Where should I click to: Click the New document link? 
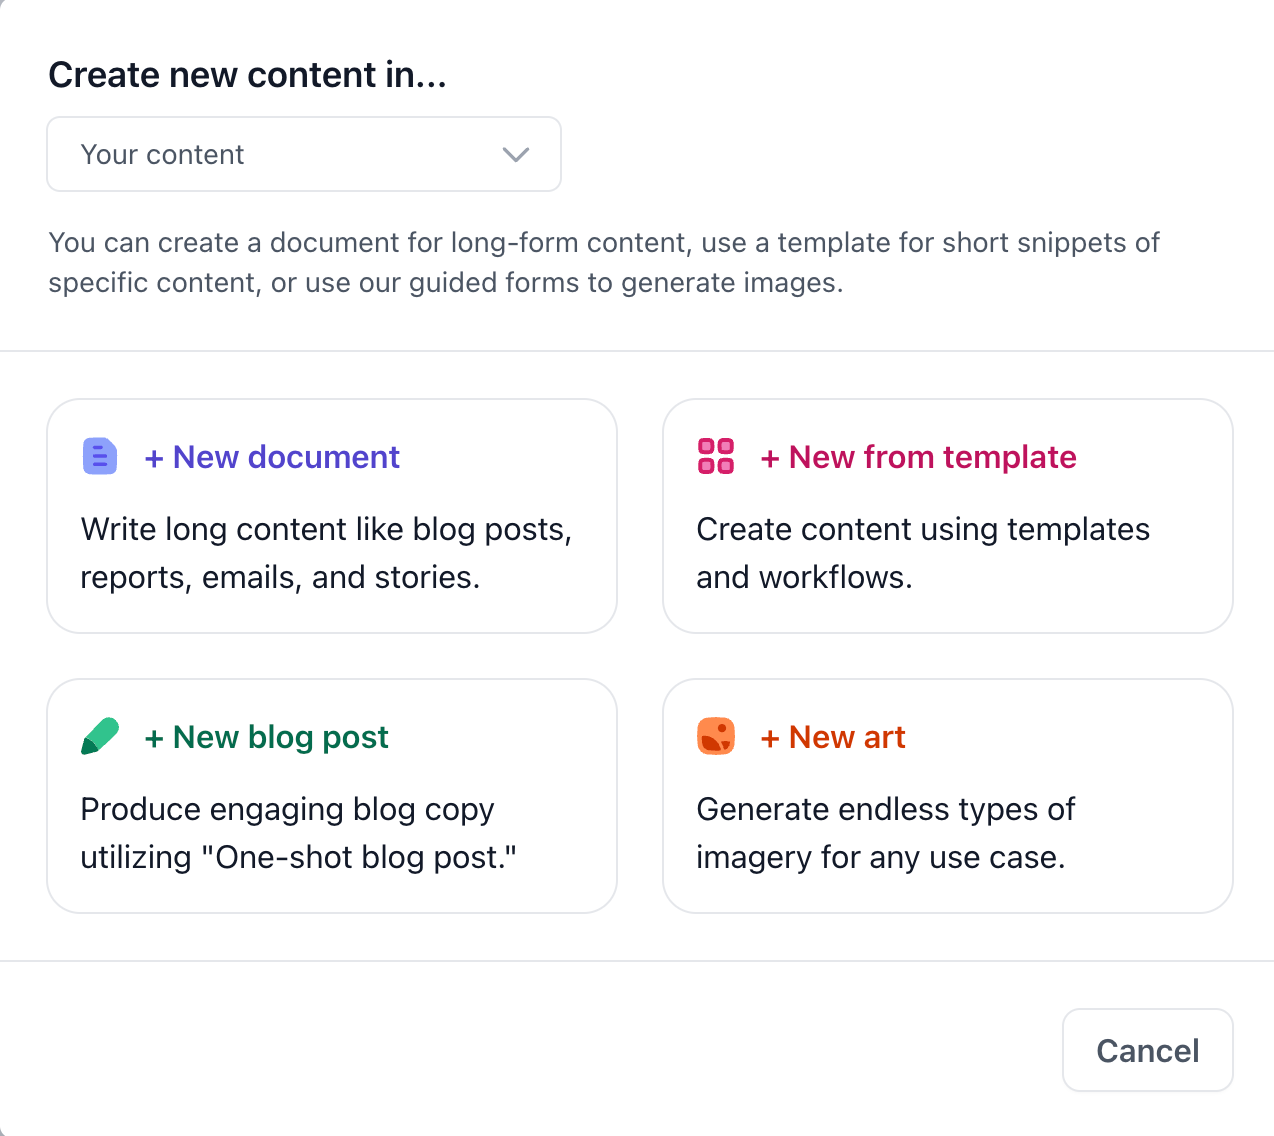click(271, 457)
